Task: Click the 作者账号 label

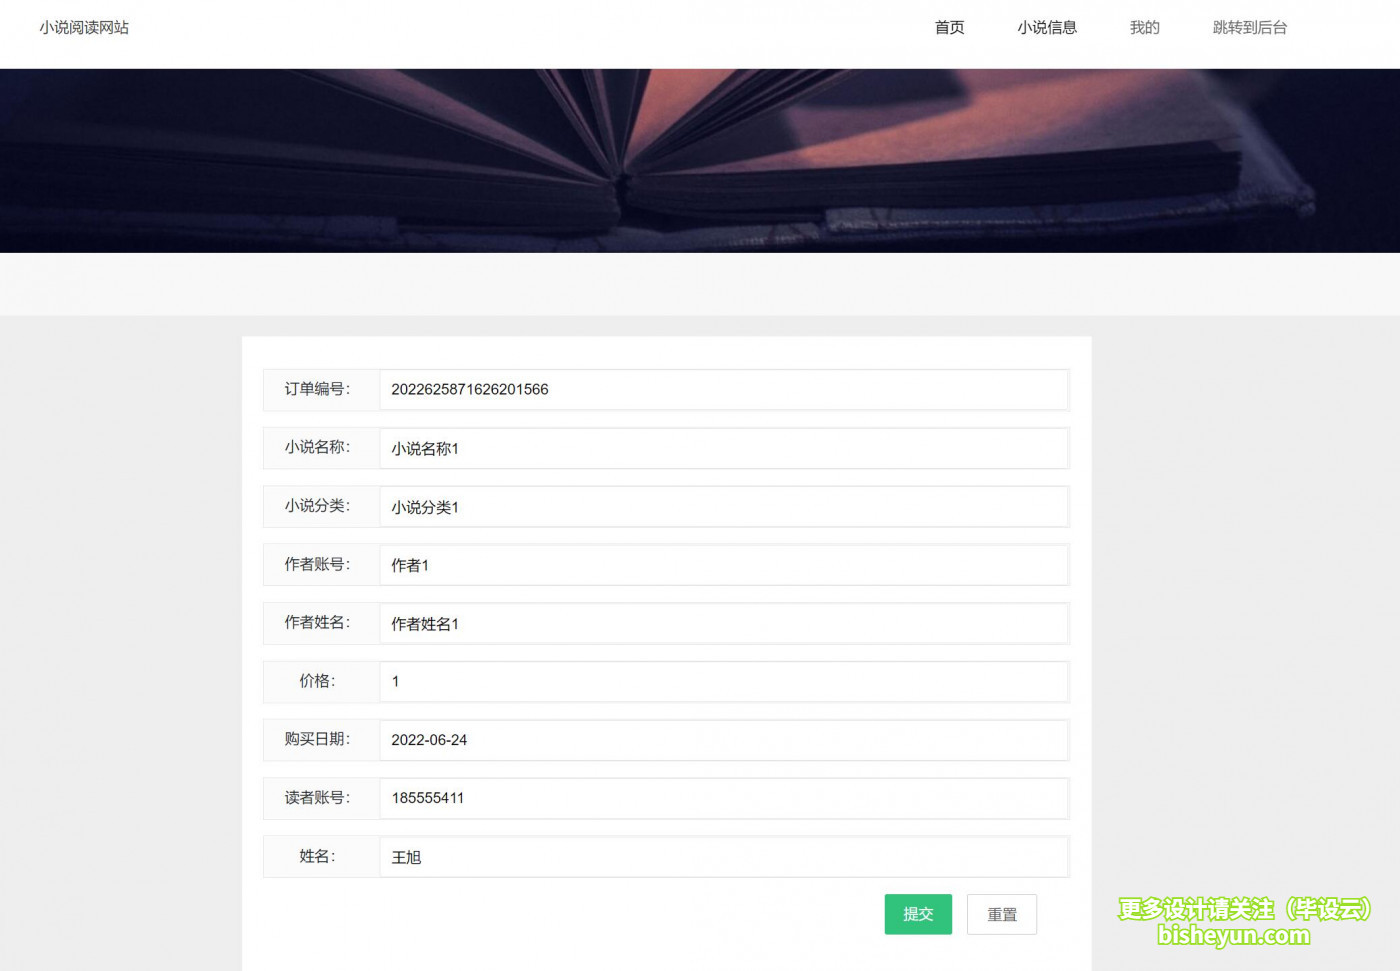Action: point(317,564)
